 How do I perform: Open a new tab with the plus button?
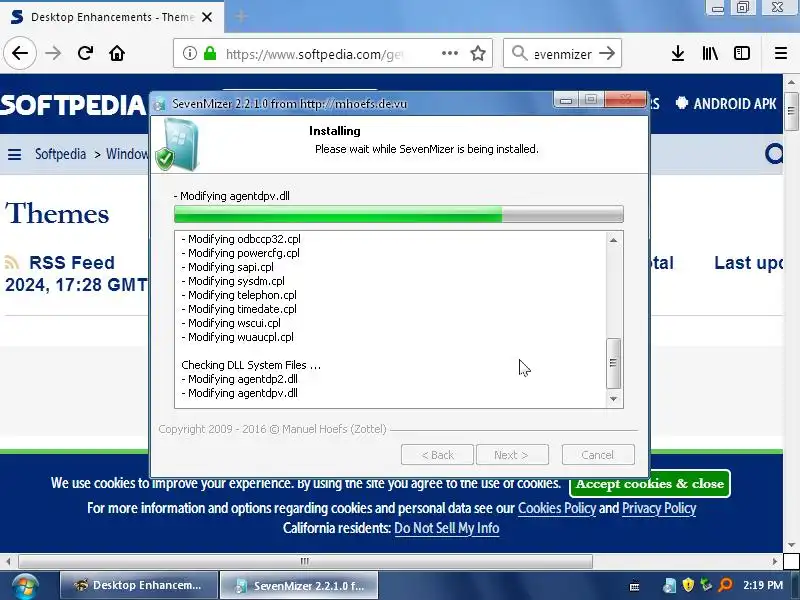[x=241, y=17]
